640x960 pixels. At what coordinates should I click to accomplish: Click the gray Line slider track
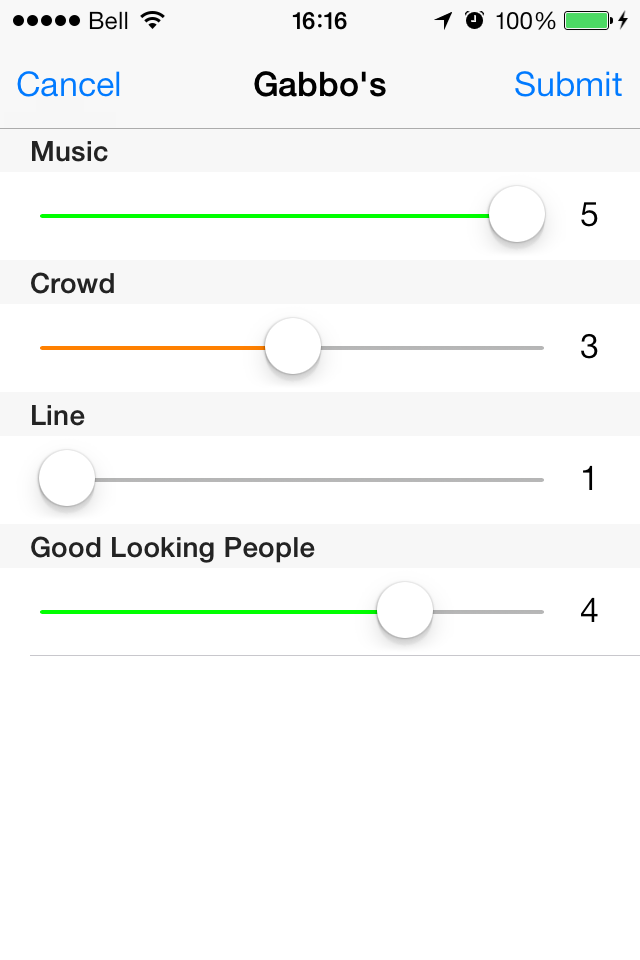pyautogui.click(x=319, y=480)
